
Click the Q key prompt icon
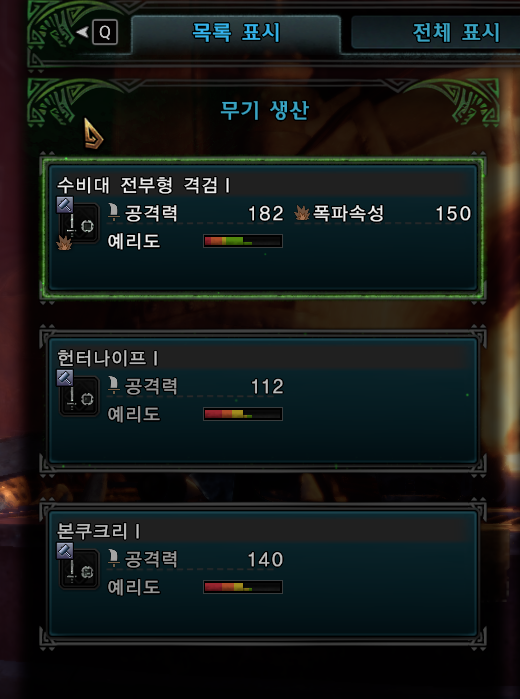105,33
